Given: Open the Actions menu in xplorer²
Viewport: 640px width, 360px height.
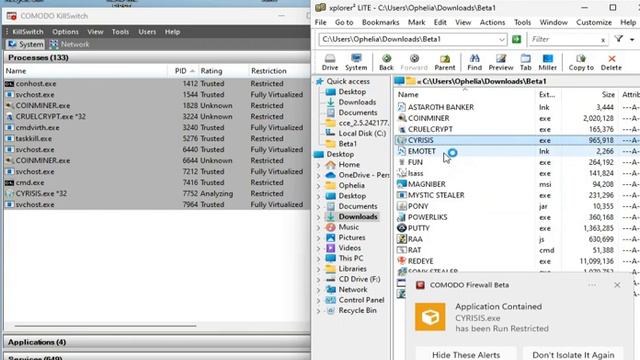Looking at the screenshot, I should tap(492, 22).
